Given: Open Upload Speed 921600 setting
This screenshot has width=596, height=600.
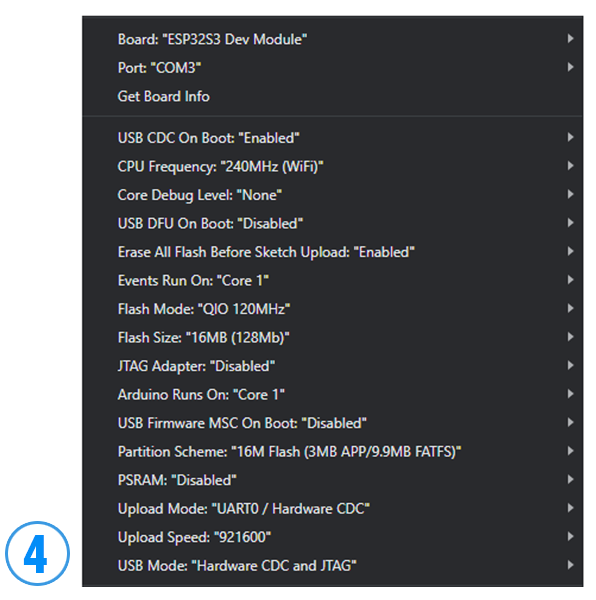Looking at the screenshot, I should 332,537.
